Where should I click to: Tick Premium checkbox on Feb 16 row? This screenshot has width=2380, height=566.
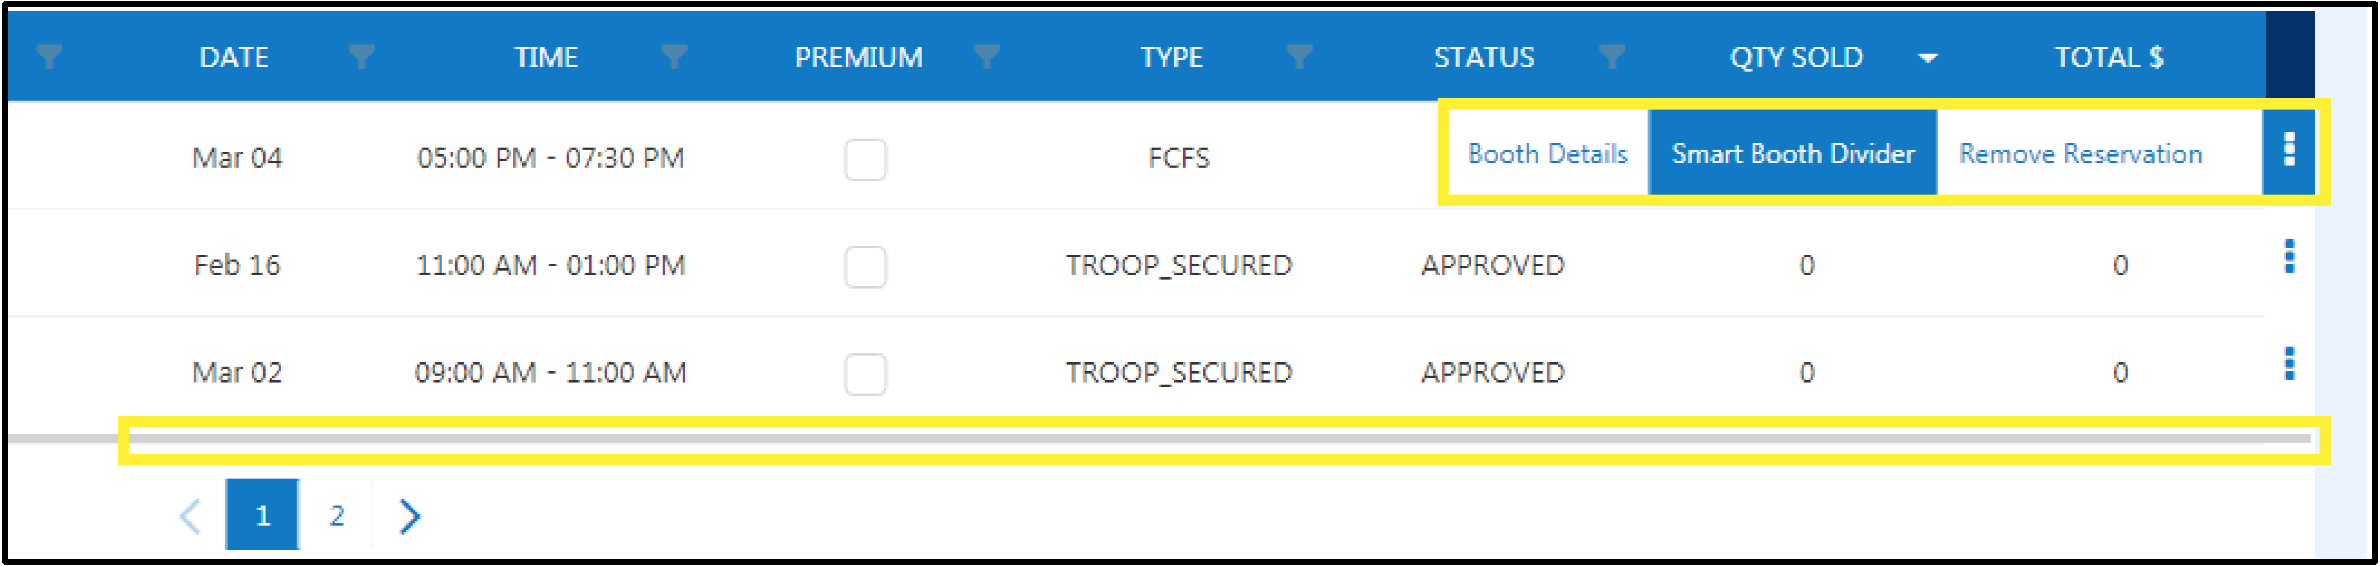tap(865, 266)
